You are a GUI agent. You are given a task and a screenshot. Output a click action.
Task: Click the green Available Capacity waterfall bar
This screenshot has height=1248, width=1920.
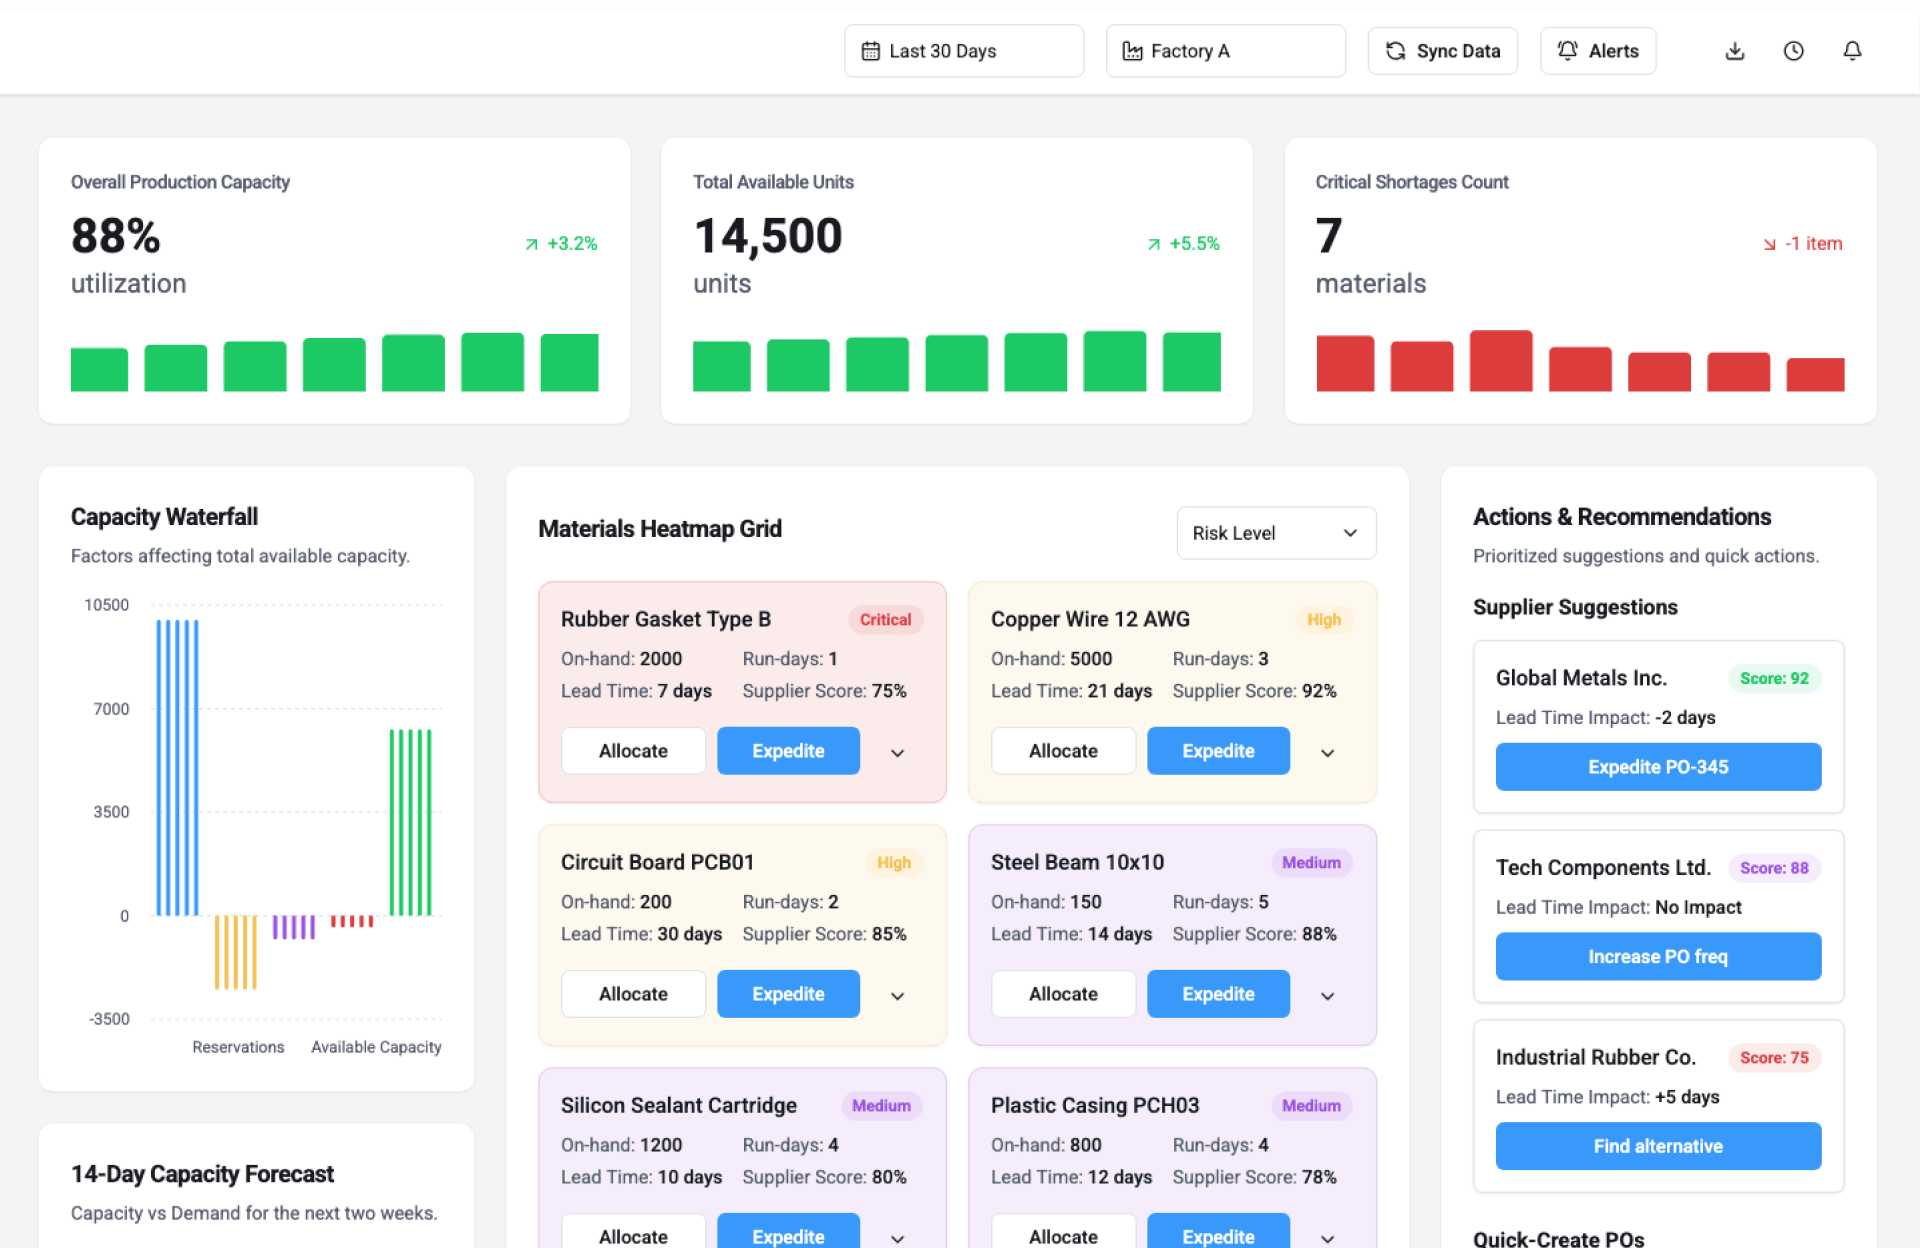410,822
